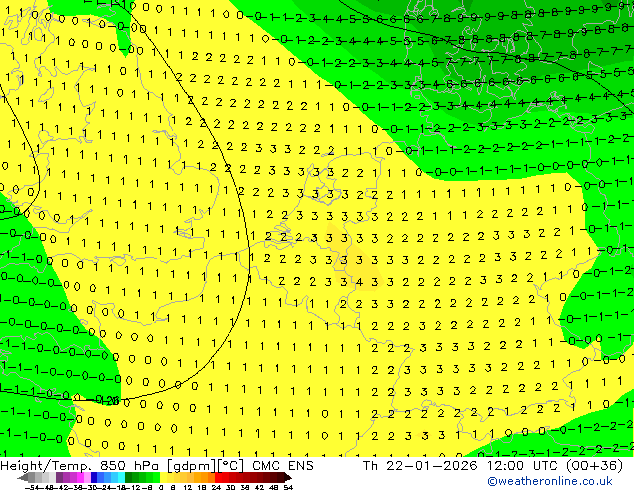Click the dark blue legend swatch at -30
Viewport: 634px width, 490px height.
[x=94, y=477]
